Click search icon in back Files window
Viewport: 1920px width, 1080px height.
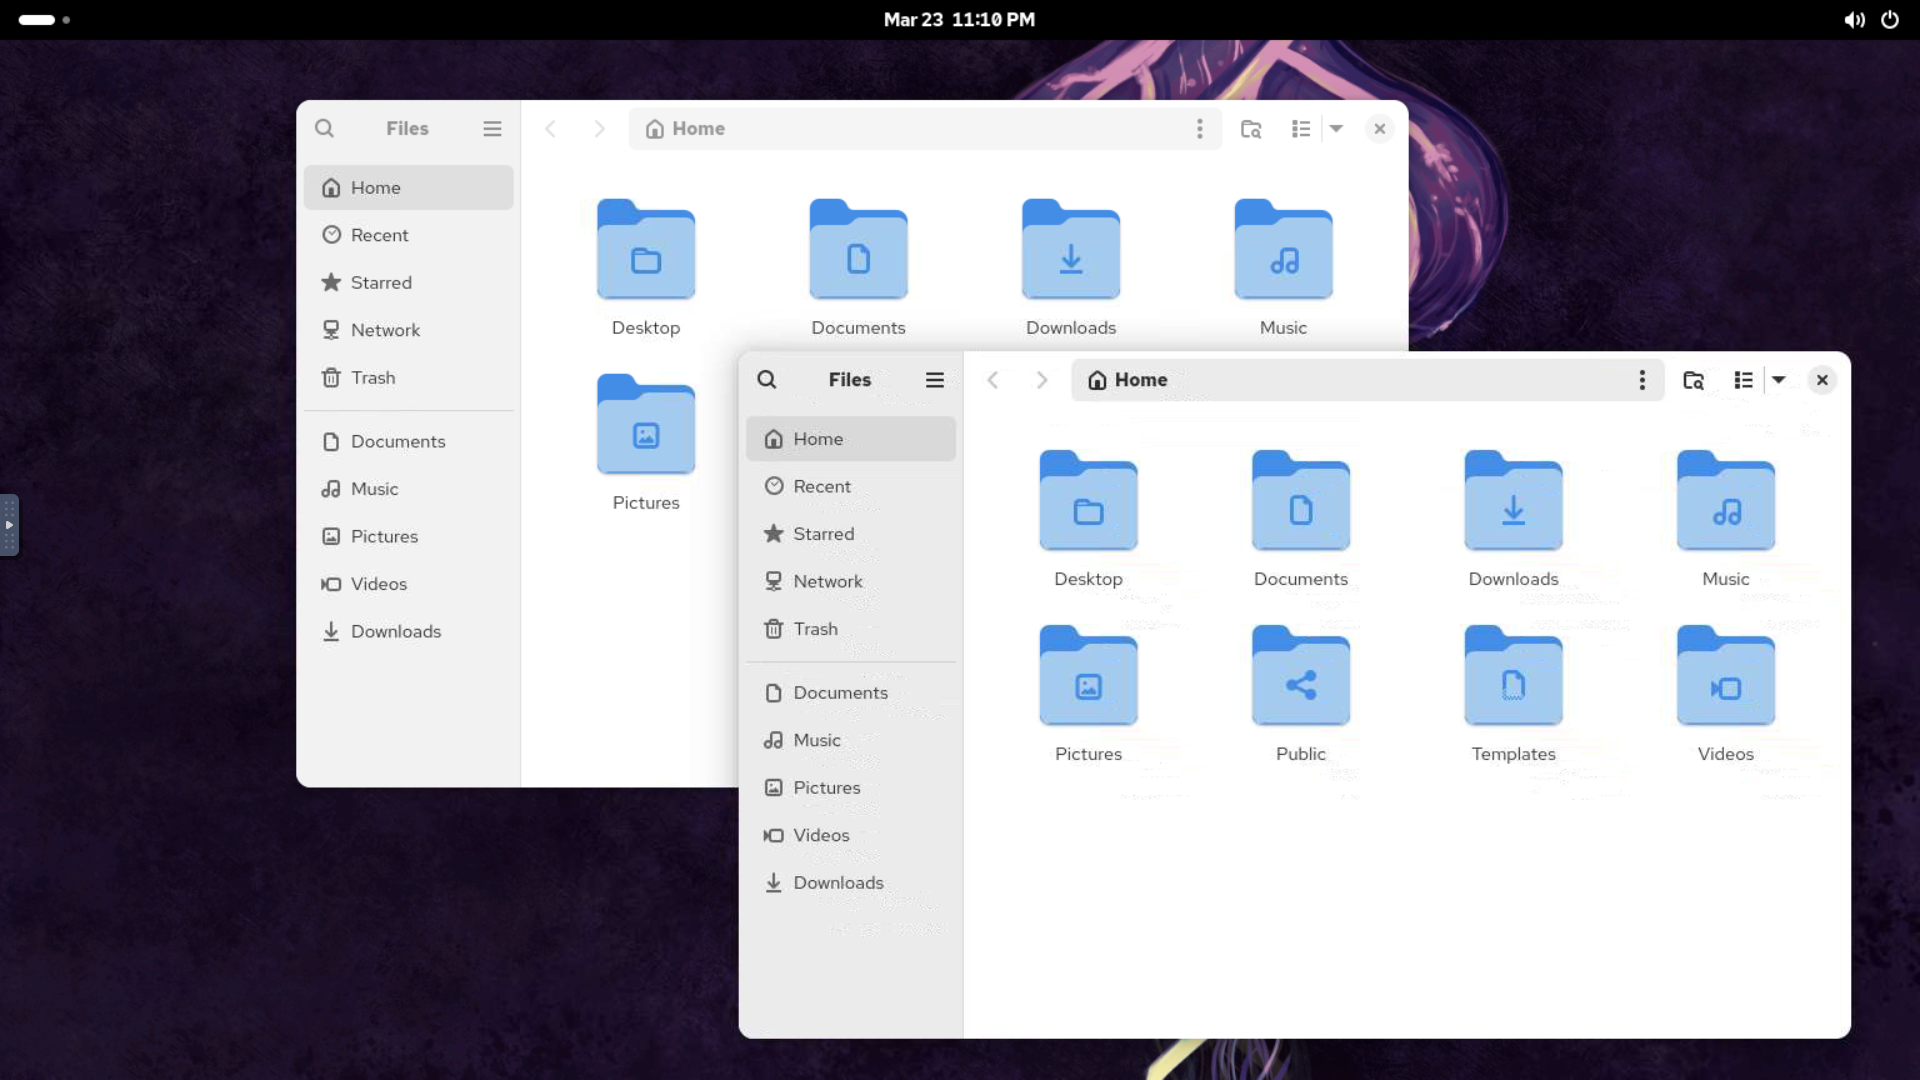click(x=324, y=129)
